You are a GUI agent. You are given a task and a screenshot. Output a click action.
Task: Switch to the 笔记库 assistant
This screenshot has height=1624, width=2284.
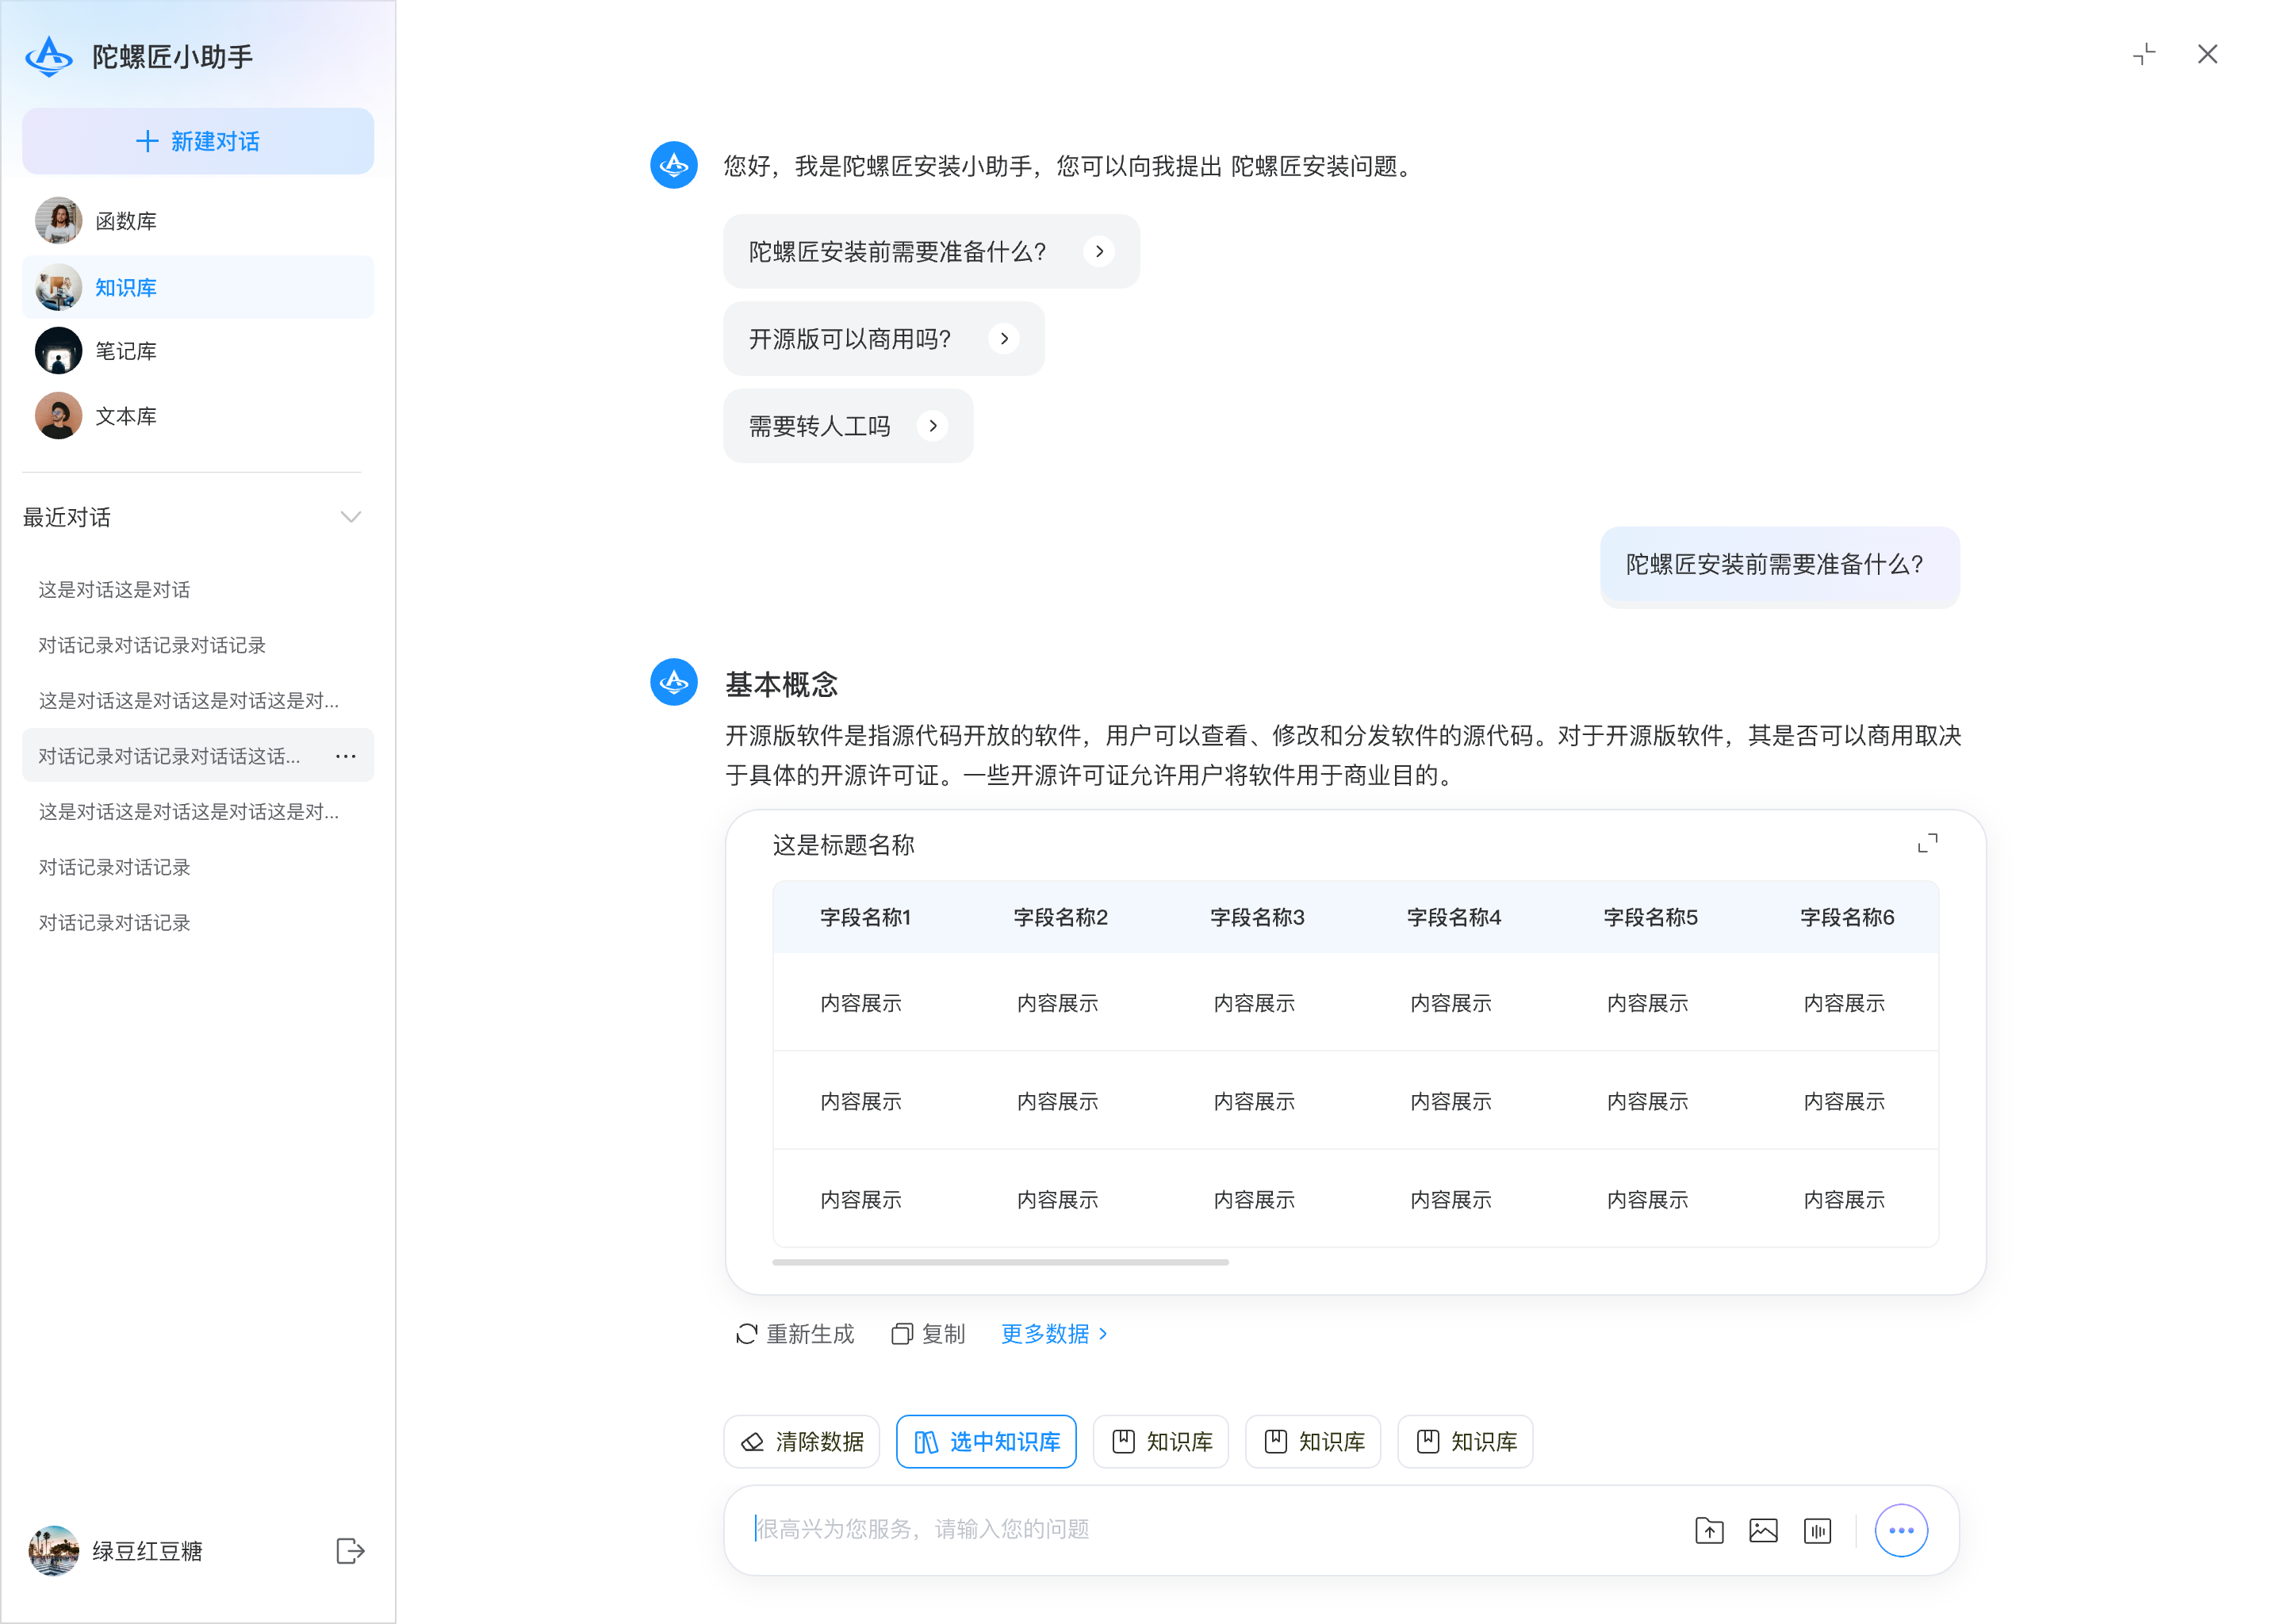(126, 351)
